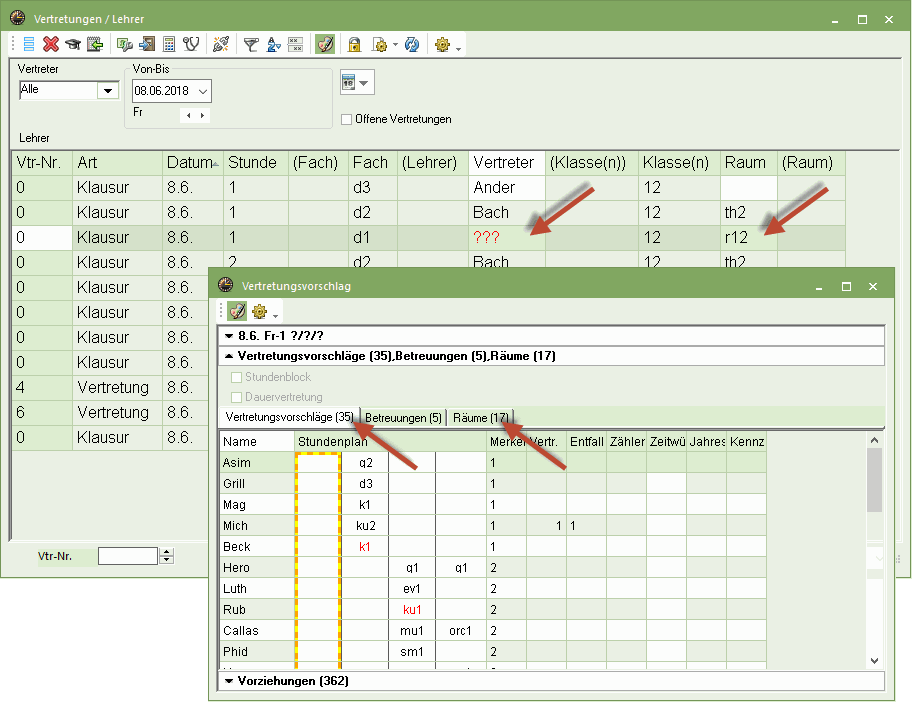Collapse the '8.6. Fr-1 ?/?/?' section

click(229, 336)
